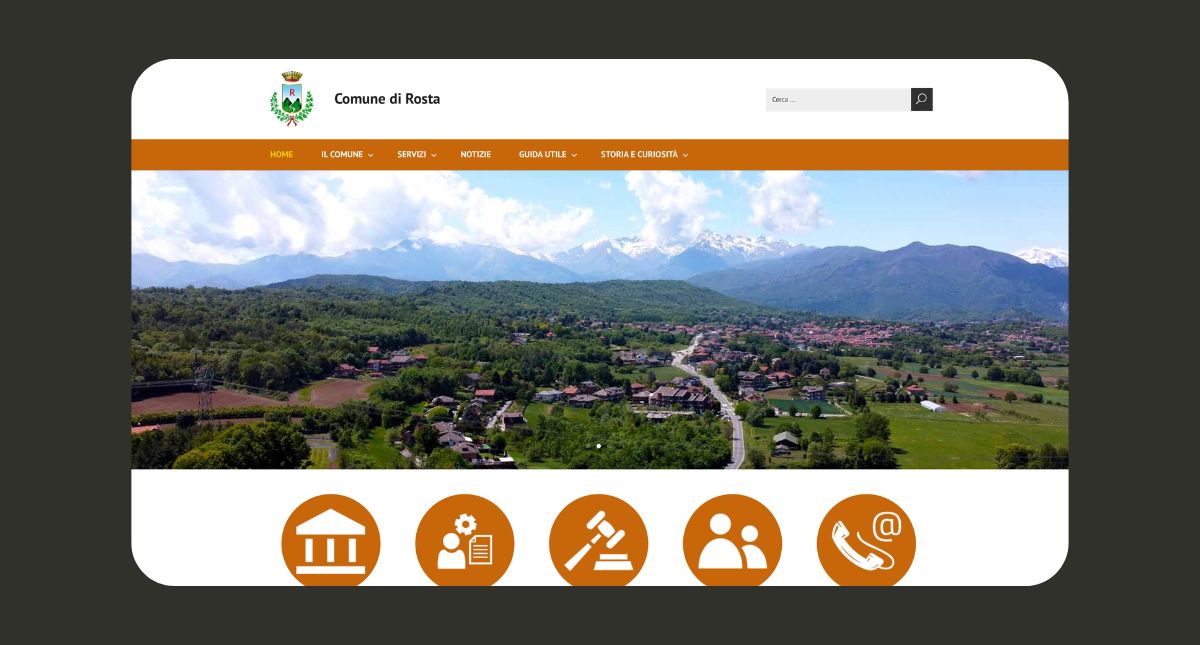Image resolution: width=1200 pixels, height=645 pixels.
Task: Select the dim slideshow dot left of active
Action: [586, 446]
